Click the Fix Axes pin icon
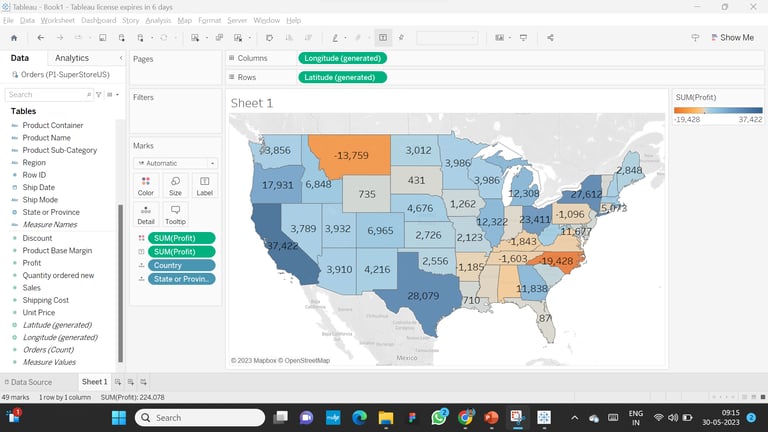This screenshot has width=768, height=432. tap(401, 38)
